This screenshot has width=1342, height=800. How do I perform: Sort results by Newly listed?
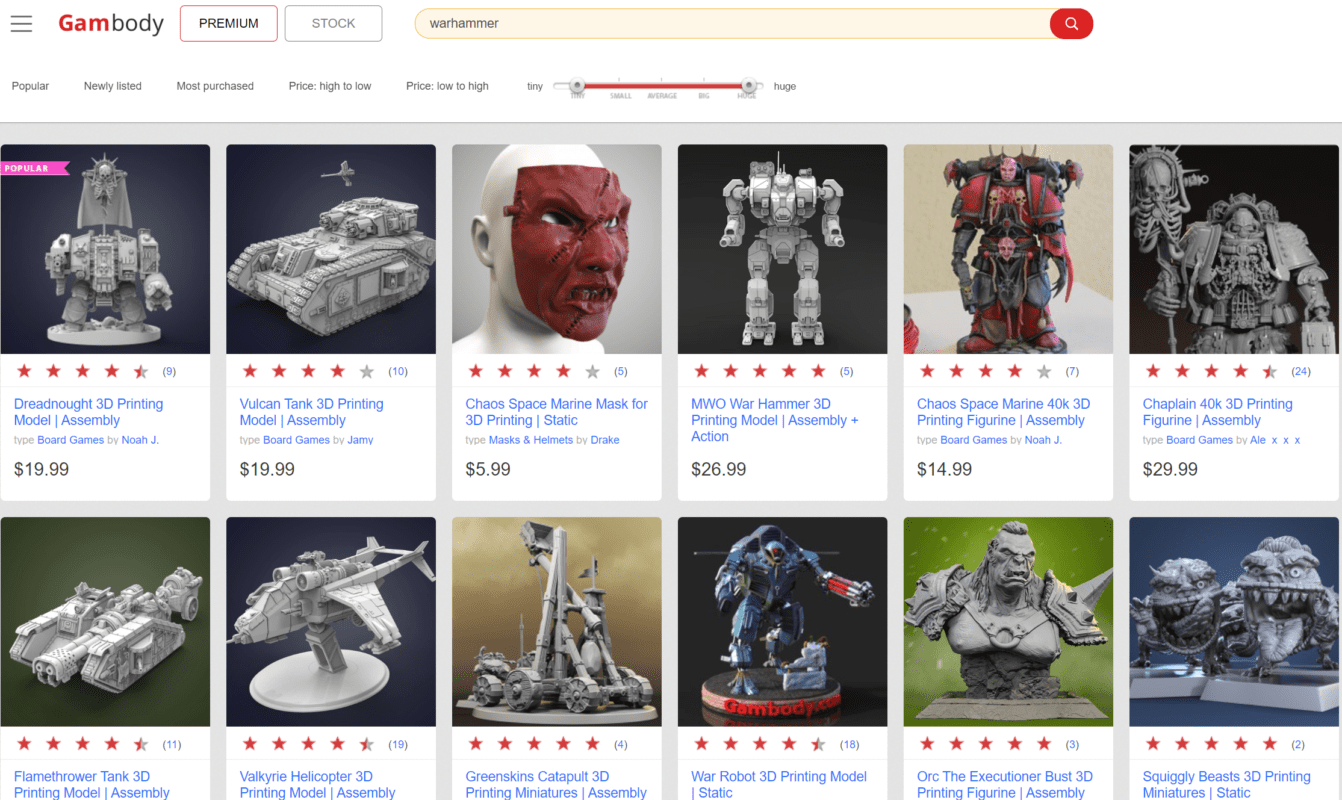113,86
